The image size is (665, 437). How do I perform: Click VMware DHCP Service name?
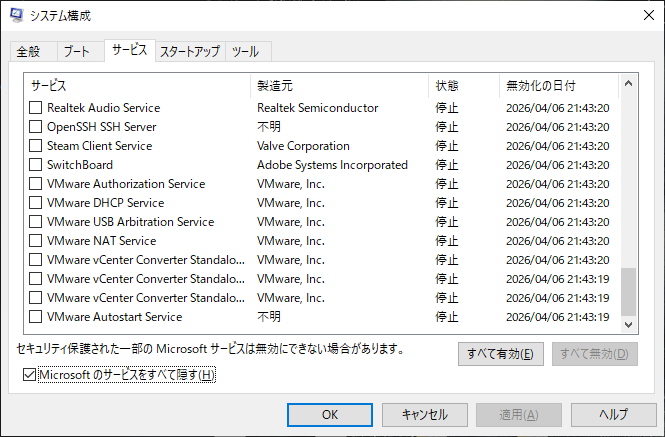[x=106, y=203]
